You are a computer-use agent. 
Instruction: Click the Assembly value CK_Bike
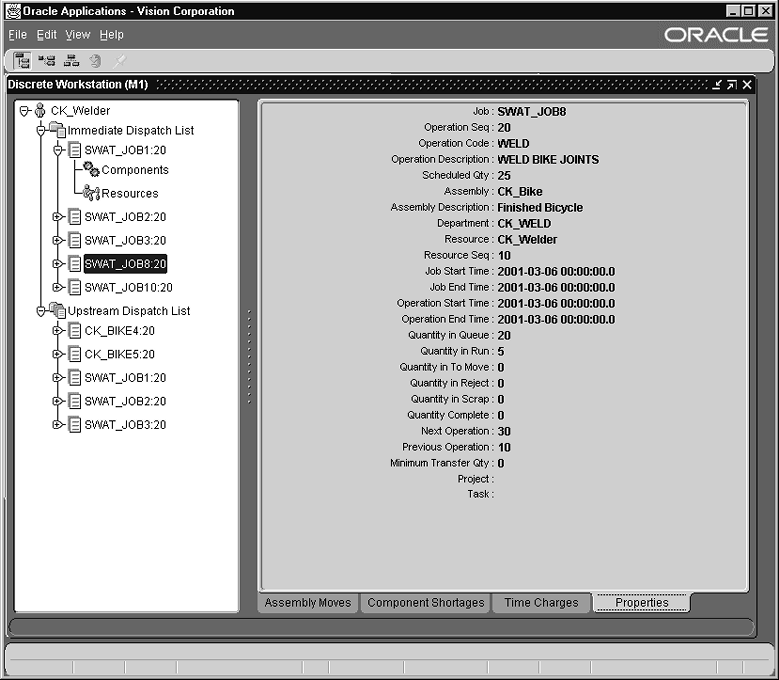[520, 192]
